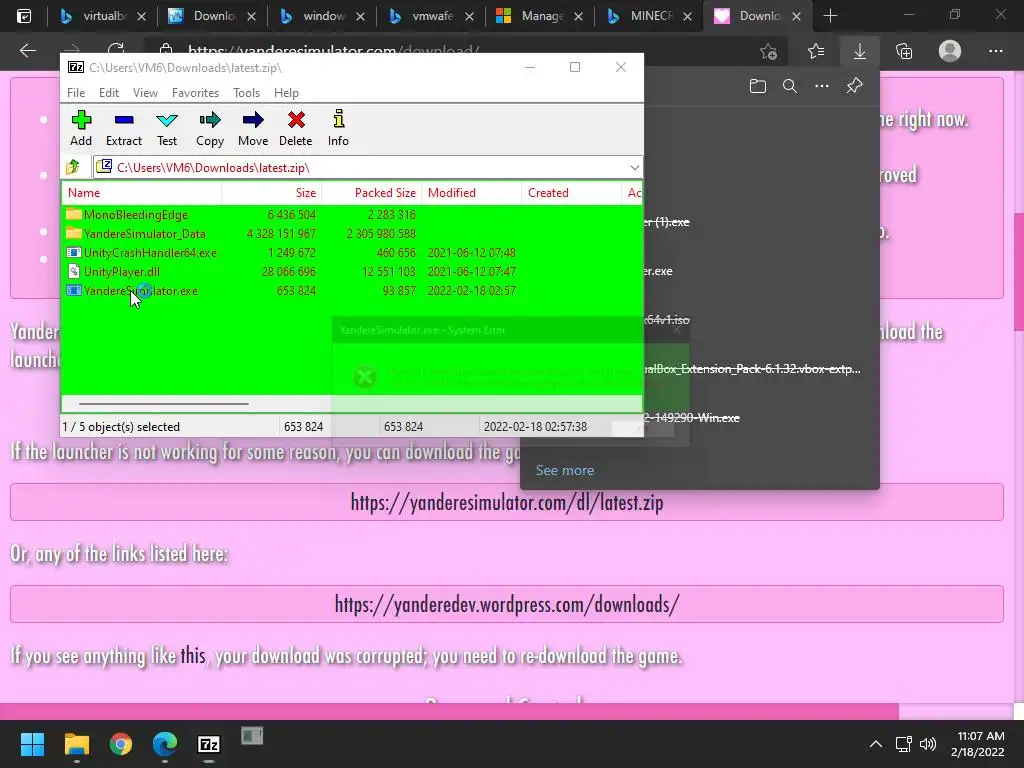
Task: Open the Edge favorites list icon
Action: tap(816, 51)
